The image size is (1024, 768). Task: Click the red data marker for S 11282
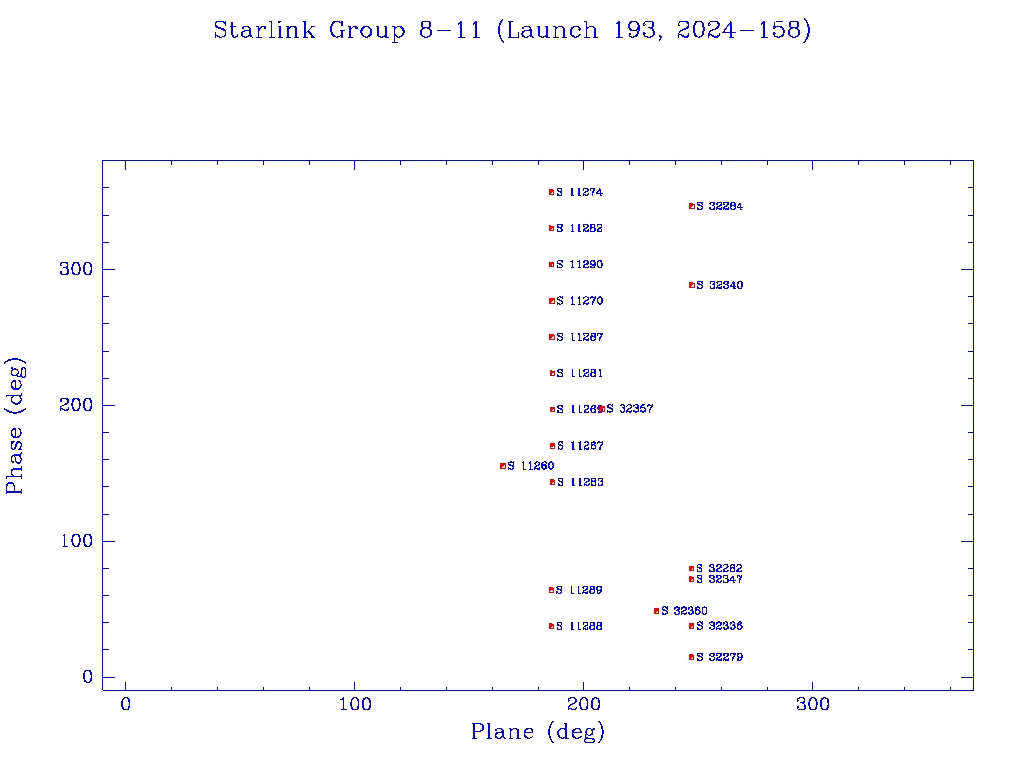[552, 229]
